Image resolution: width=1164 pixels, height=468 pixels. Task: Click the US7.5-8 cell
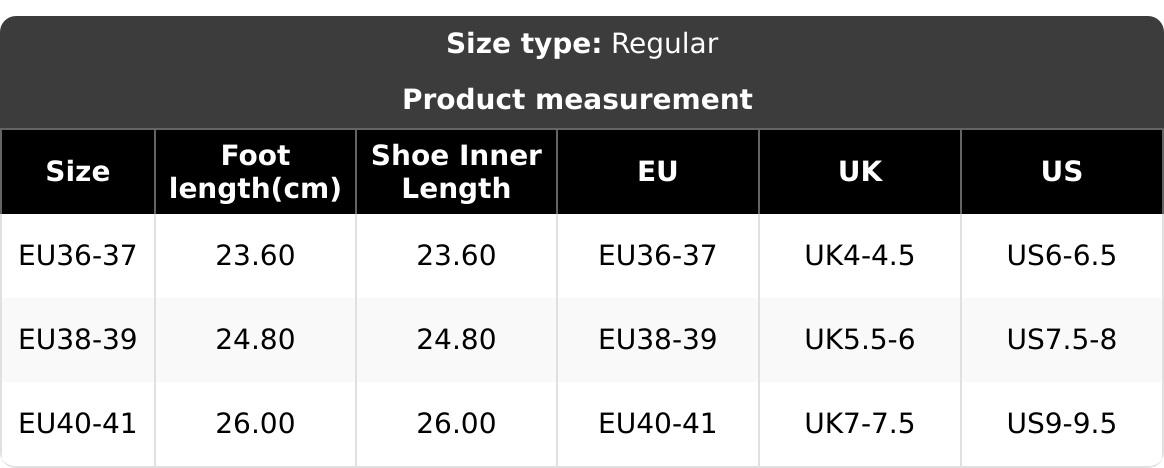1061,340
